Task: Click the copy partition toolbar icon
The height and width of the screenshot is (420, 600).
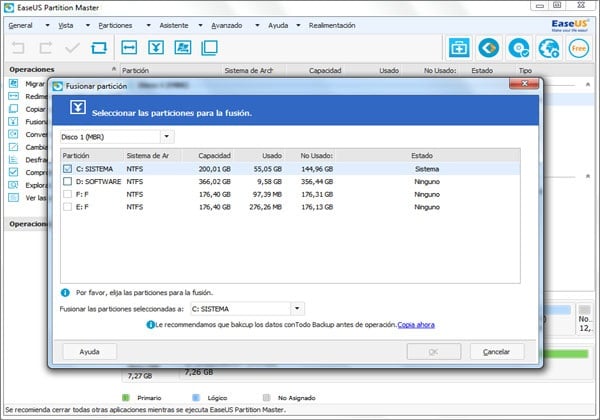Action: tap(209, 48)
